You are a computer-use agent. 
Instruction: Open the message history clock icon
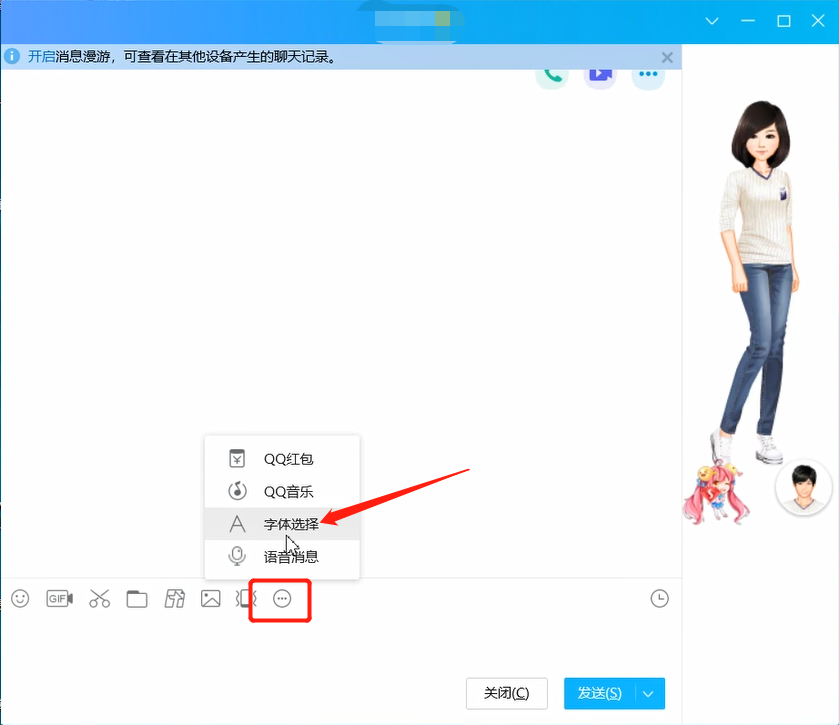[x=659, y=598]
